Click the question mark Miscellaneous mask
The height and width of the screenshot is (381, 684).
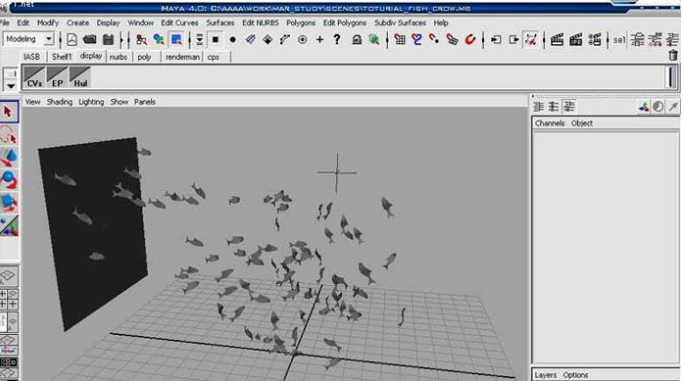tap(337, 40)
